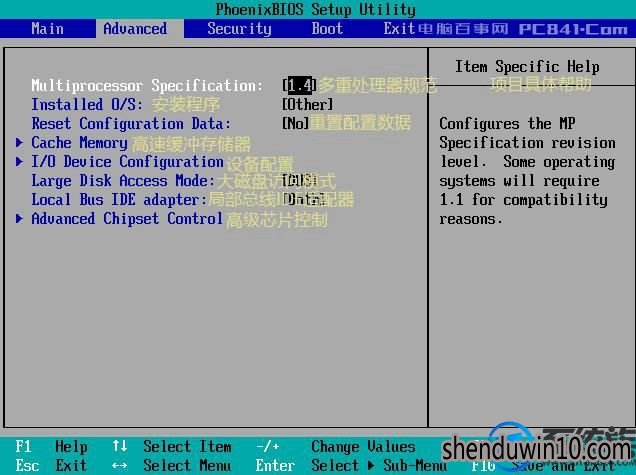Expand the Cache Memory submenu arrow

coord(19,142)
